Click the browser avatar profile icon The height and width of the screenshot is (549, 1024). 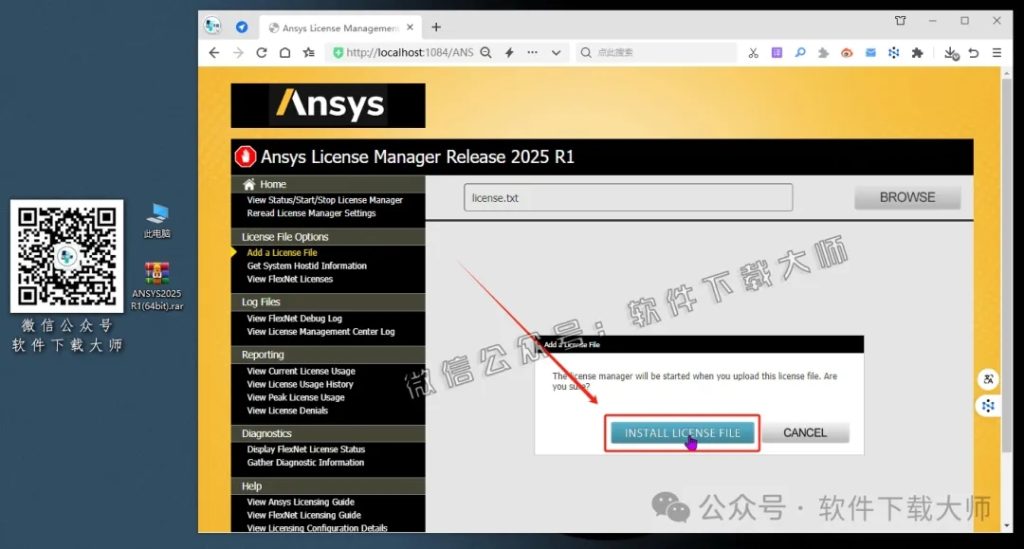pyautogui.click(x=213, y=26)
